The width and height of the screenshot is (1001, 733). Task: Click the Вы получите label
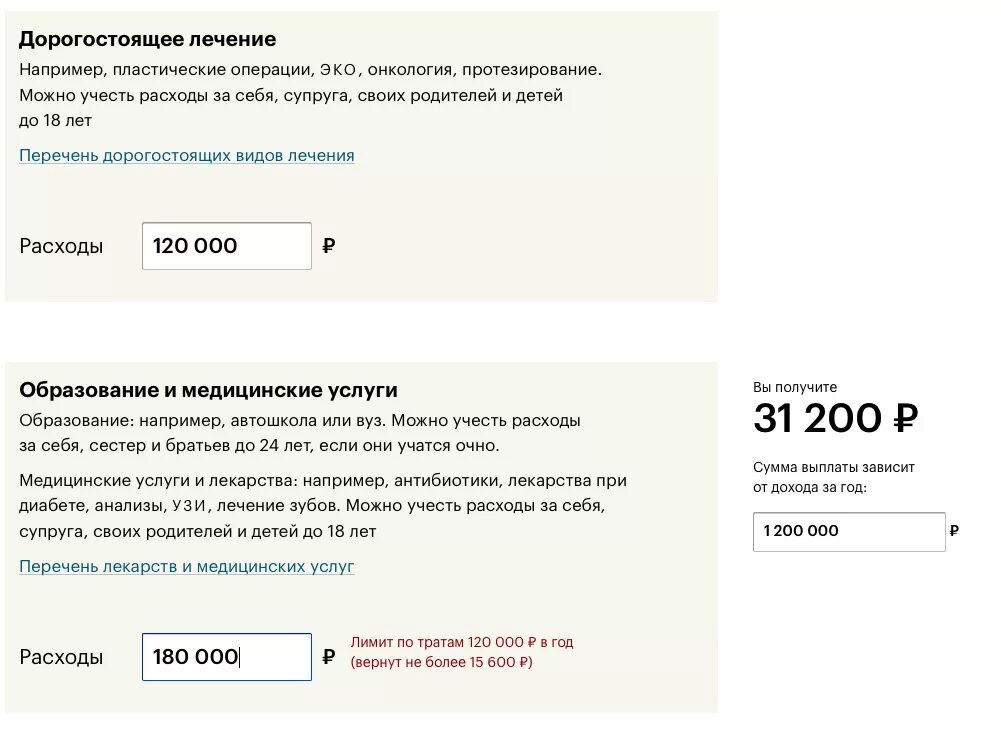point(795,387)
